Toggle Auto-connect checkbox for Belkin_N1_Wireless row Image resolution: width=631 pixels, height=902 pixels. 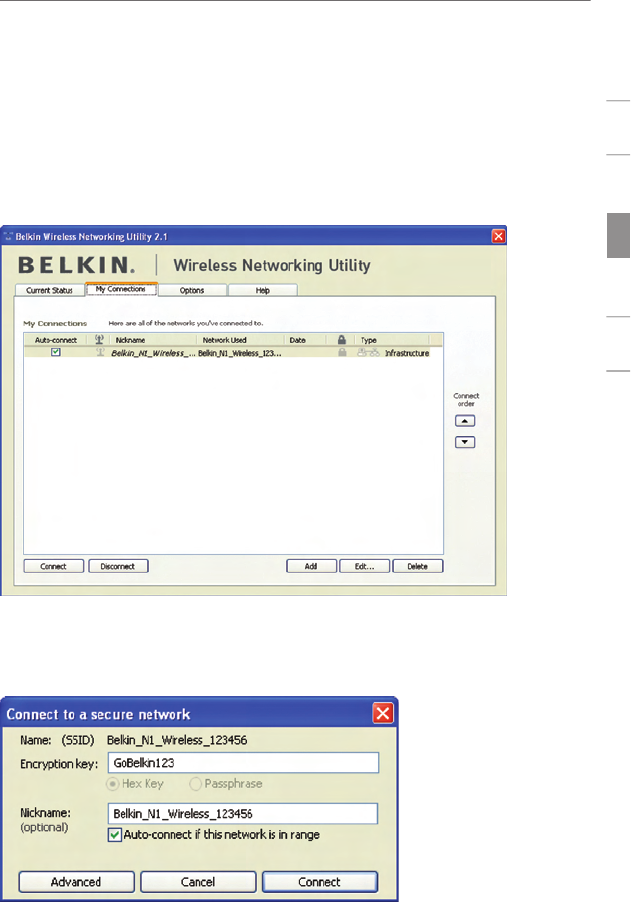pyautogui.click(x=56, y=352)
